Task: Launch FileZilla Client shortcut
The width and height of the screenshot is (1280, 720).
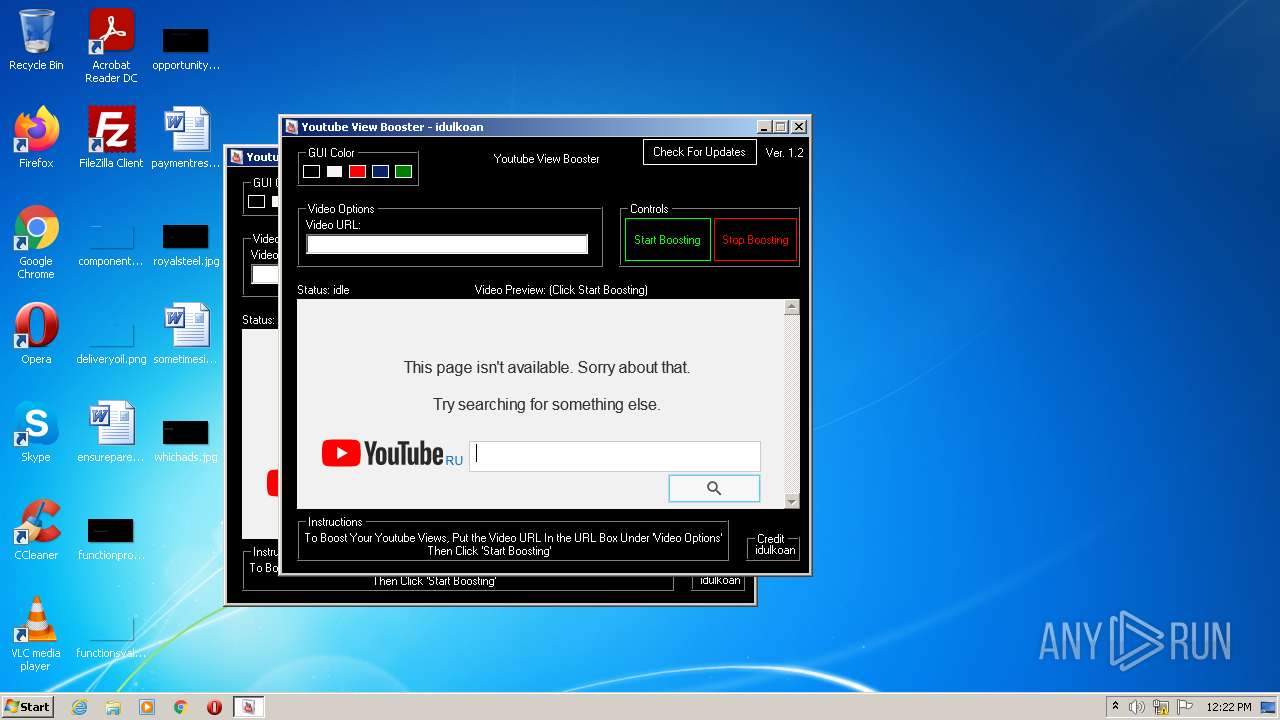Action: [111, 138]
